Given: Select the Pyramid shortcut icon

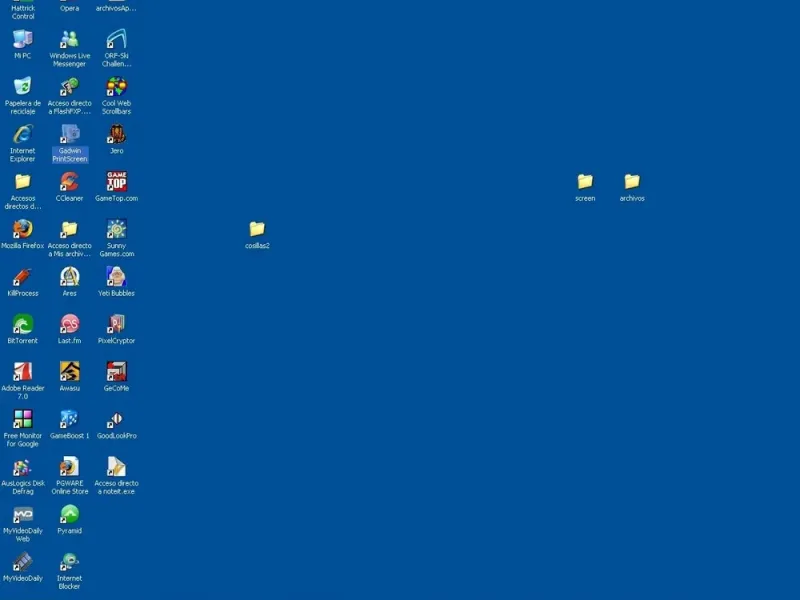Looking at the screenshot, I should [x=69, y=514].
